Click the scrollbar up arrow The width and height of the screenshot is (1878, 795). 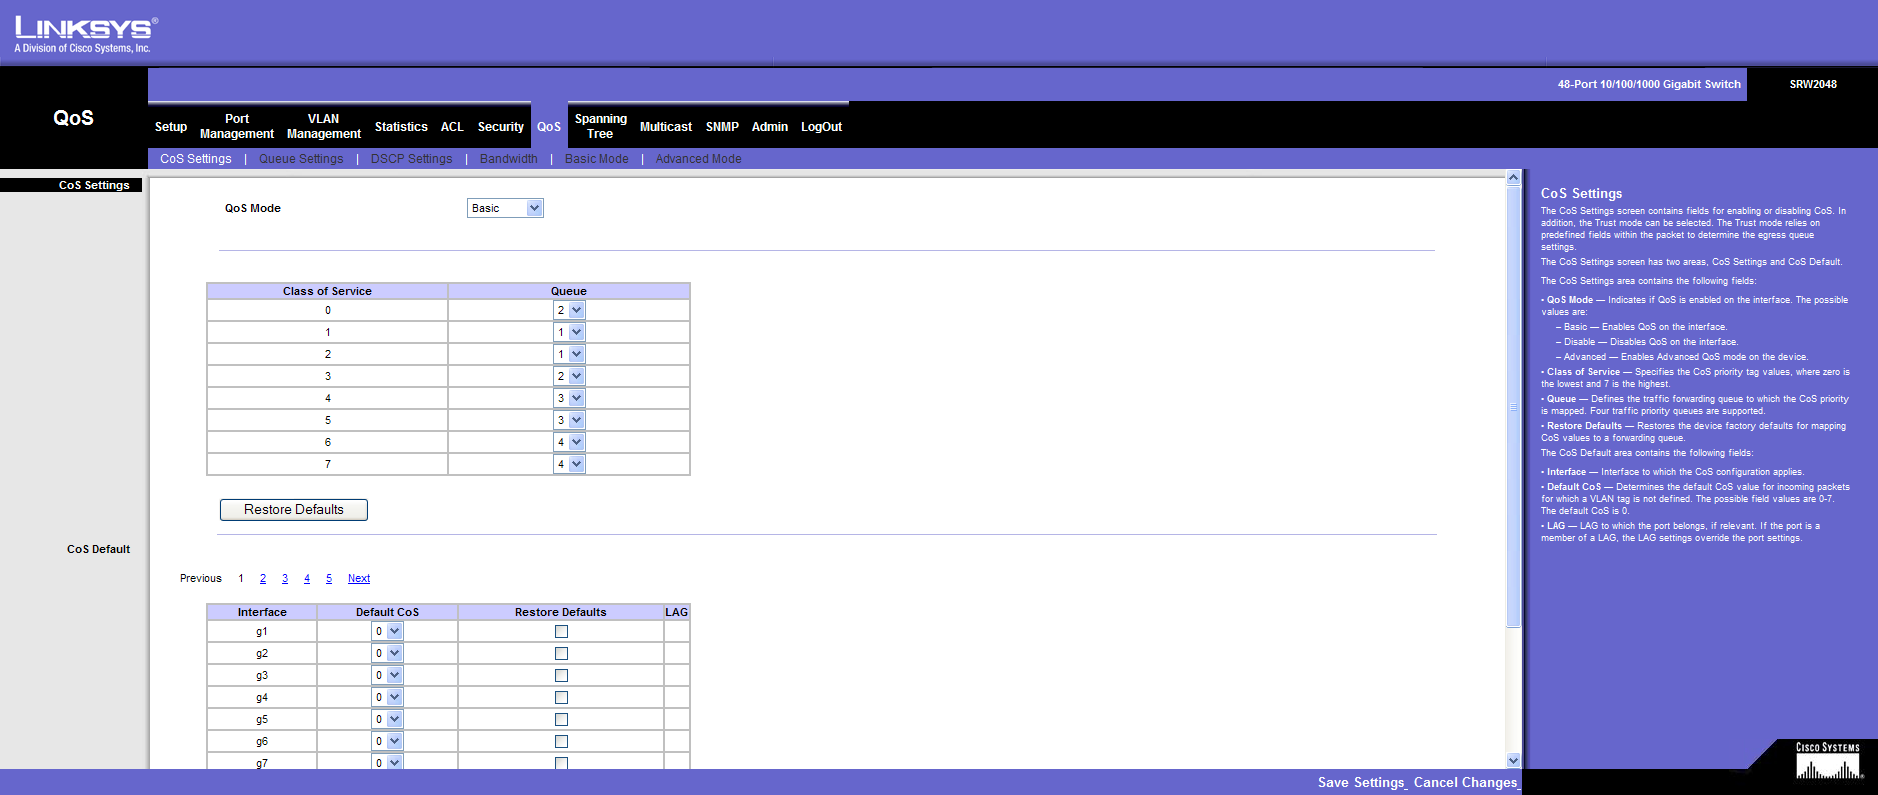[1513, 178]
